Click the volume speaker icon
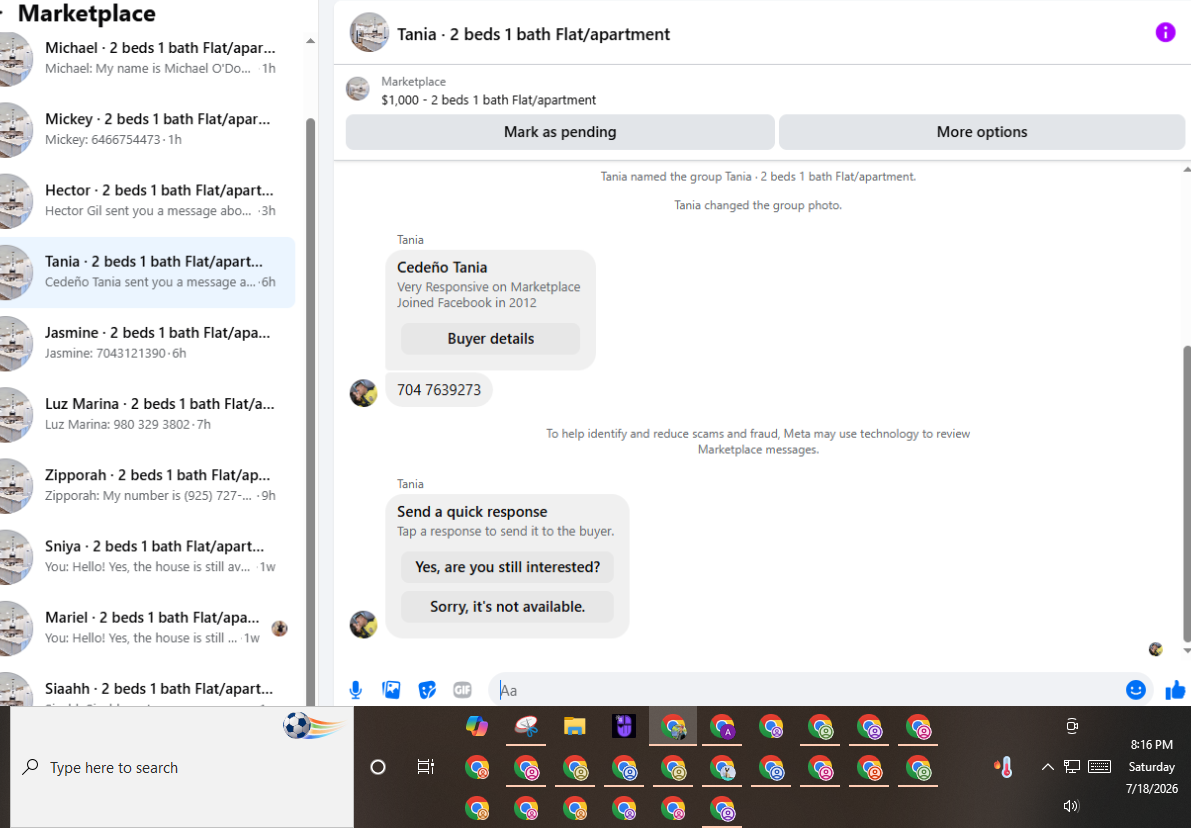 point(1071,806)
